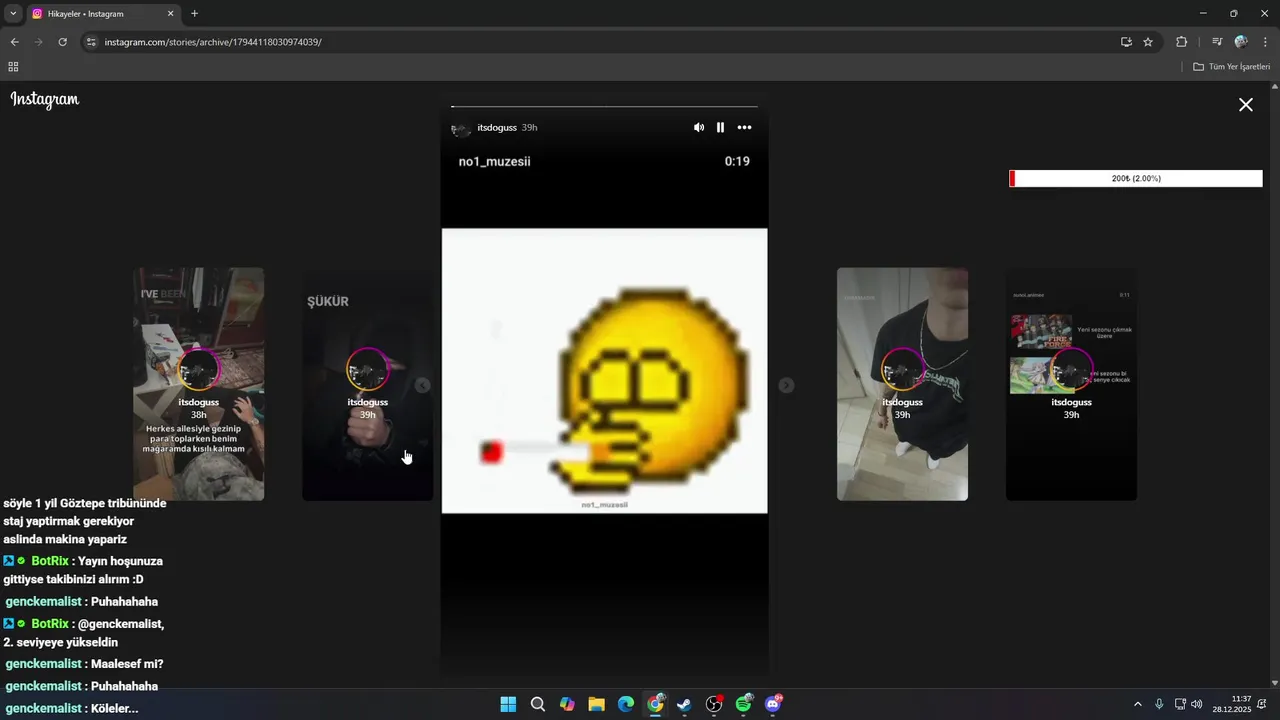Viewport: 1280px width, 720px height.
Task: Open Windows Search from the taskbar
Action: tap(538, 704)
